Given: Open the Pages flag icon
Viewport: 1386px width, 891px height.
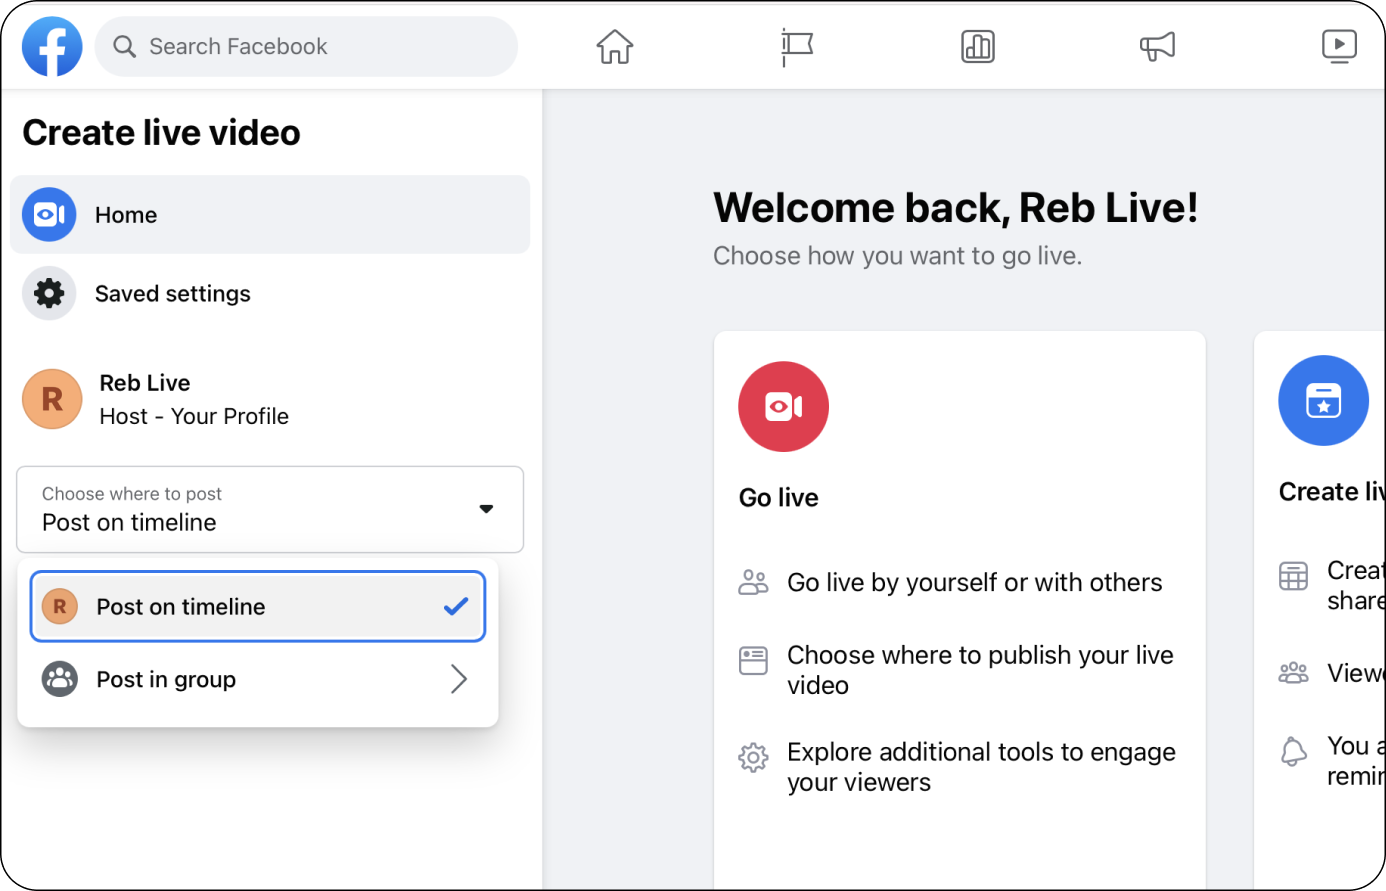Looking at the screenshot, I should click(796, 47).
